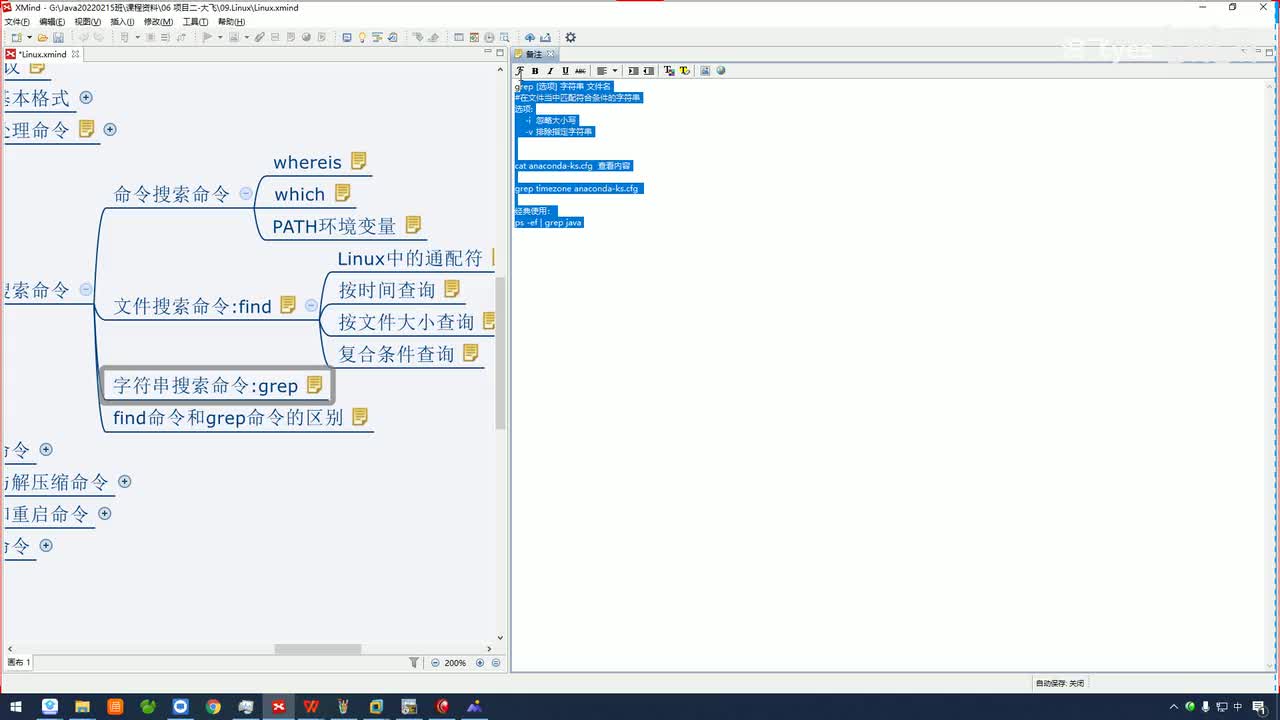The width and height of the screenshot is (1280, 720).
Task: Open note icon on 复合条件查询 topic
Action: (x=471, y=352)
